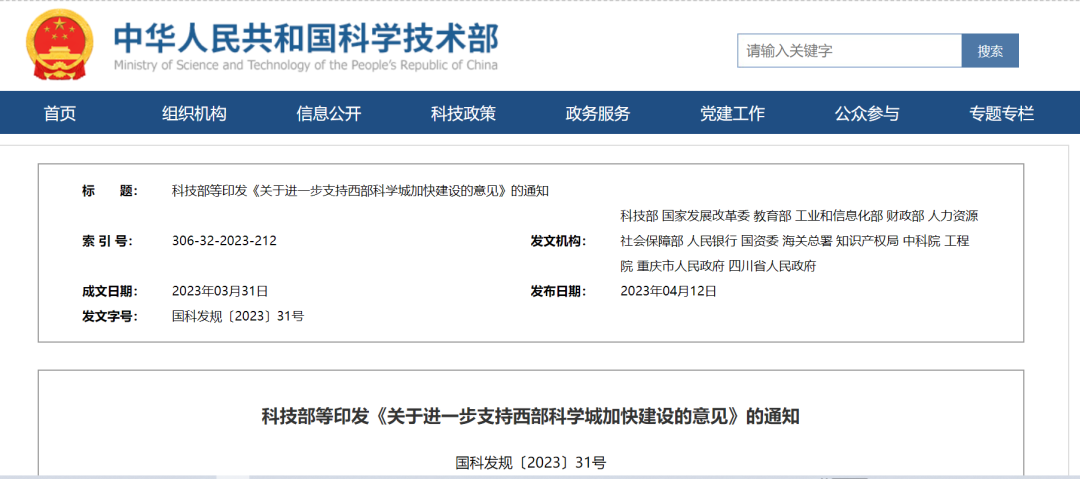Click the 发文字号 label

[x=110, y=316]
